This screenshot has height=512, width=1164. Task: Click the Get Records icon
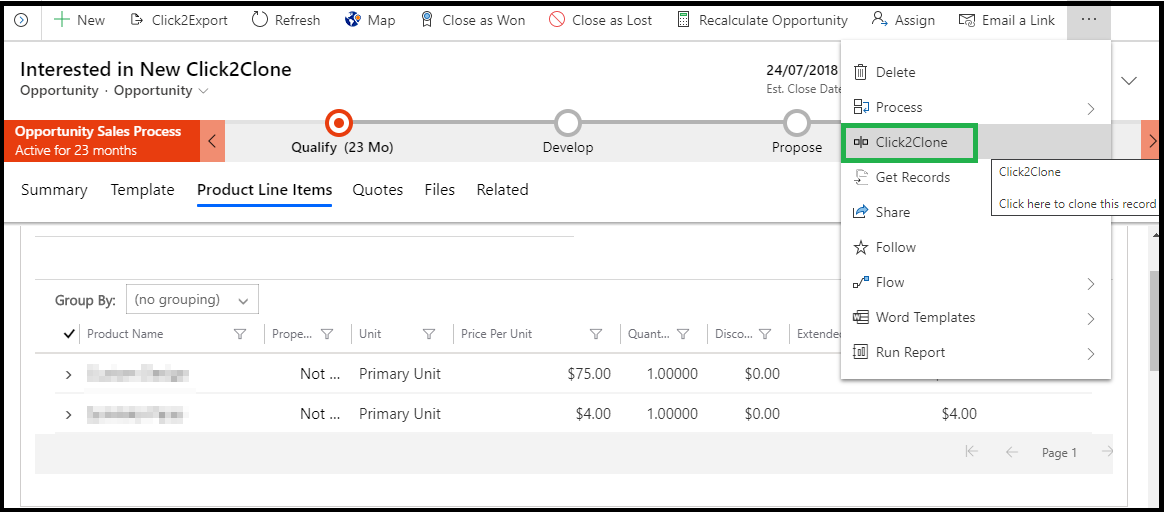click(x=860, y=177)
